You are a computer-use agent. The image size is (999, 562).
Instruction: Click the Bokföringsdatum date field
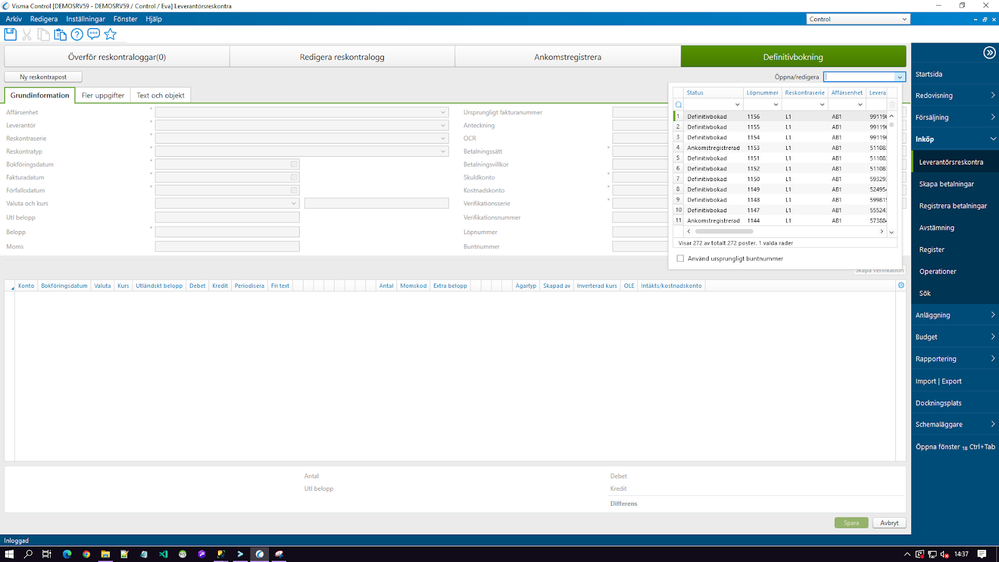coord(227,164)
